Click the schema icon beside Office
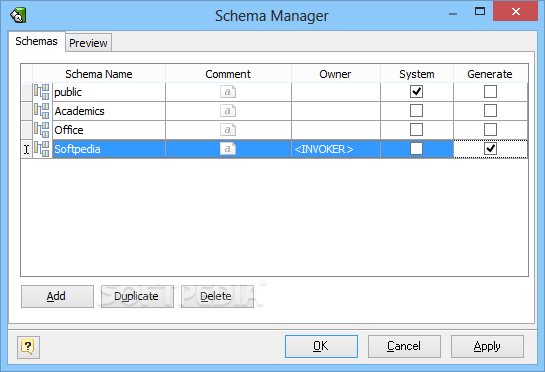545x372 pixels. (x=42, y=130)
